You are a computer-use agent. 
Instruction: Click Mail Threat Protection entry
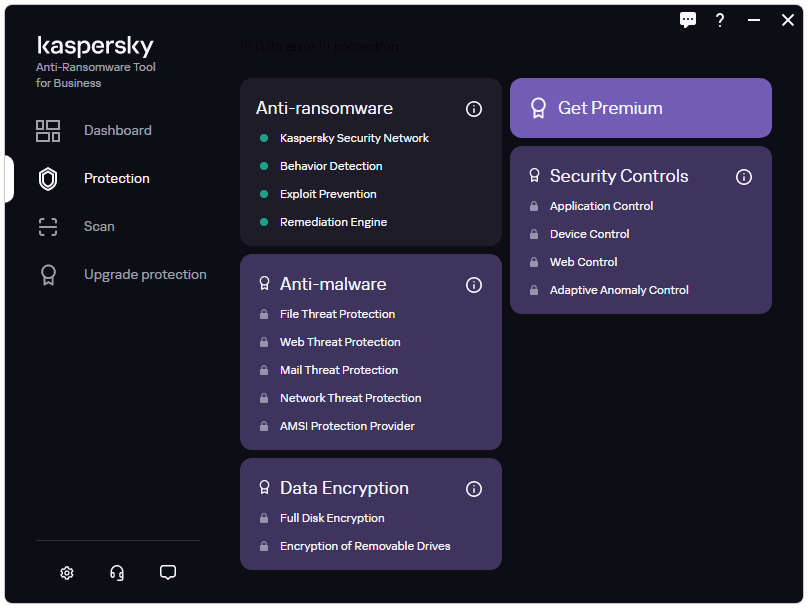(x=339, y=370)
